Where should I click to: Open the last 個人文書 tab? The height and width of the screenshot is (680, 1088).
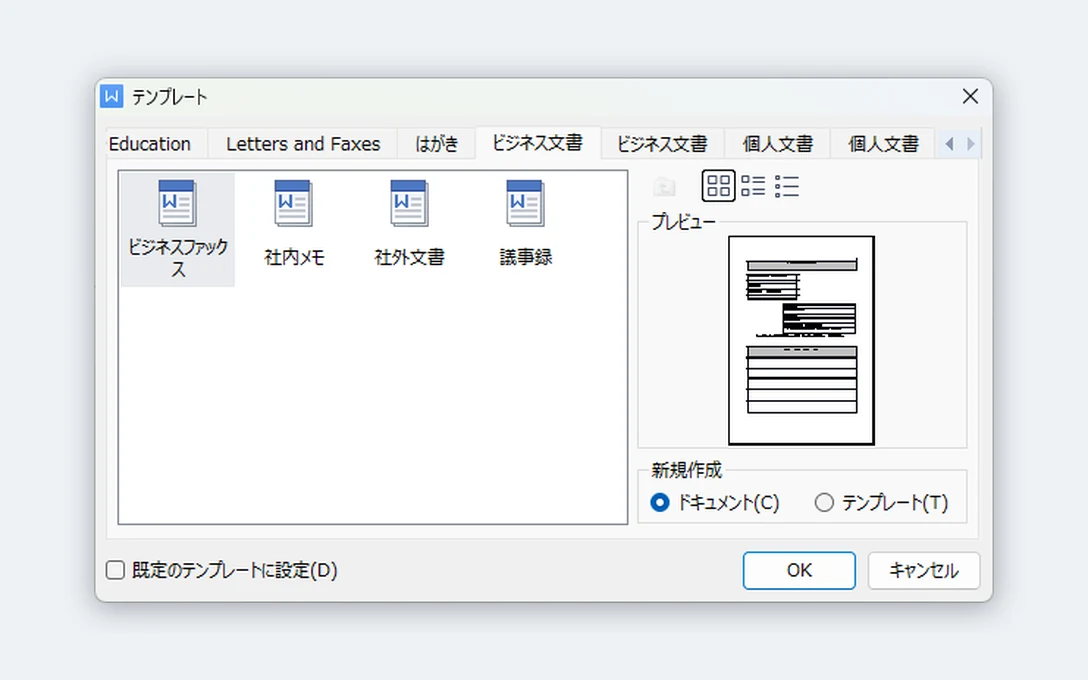(x=883, y=144)
